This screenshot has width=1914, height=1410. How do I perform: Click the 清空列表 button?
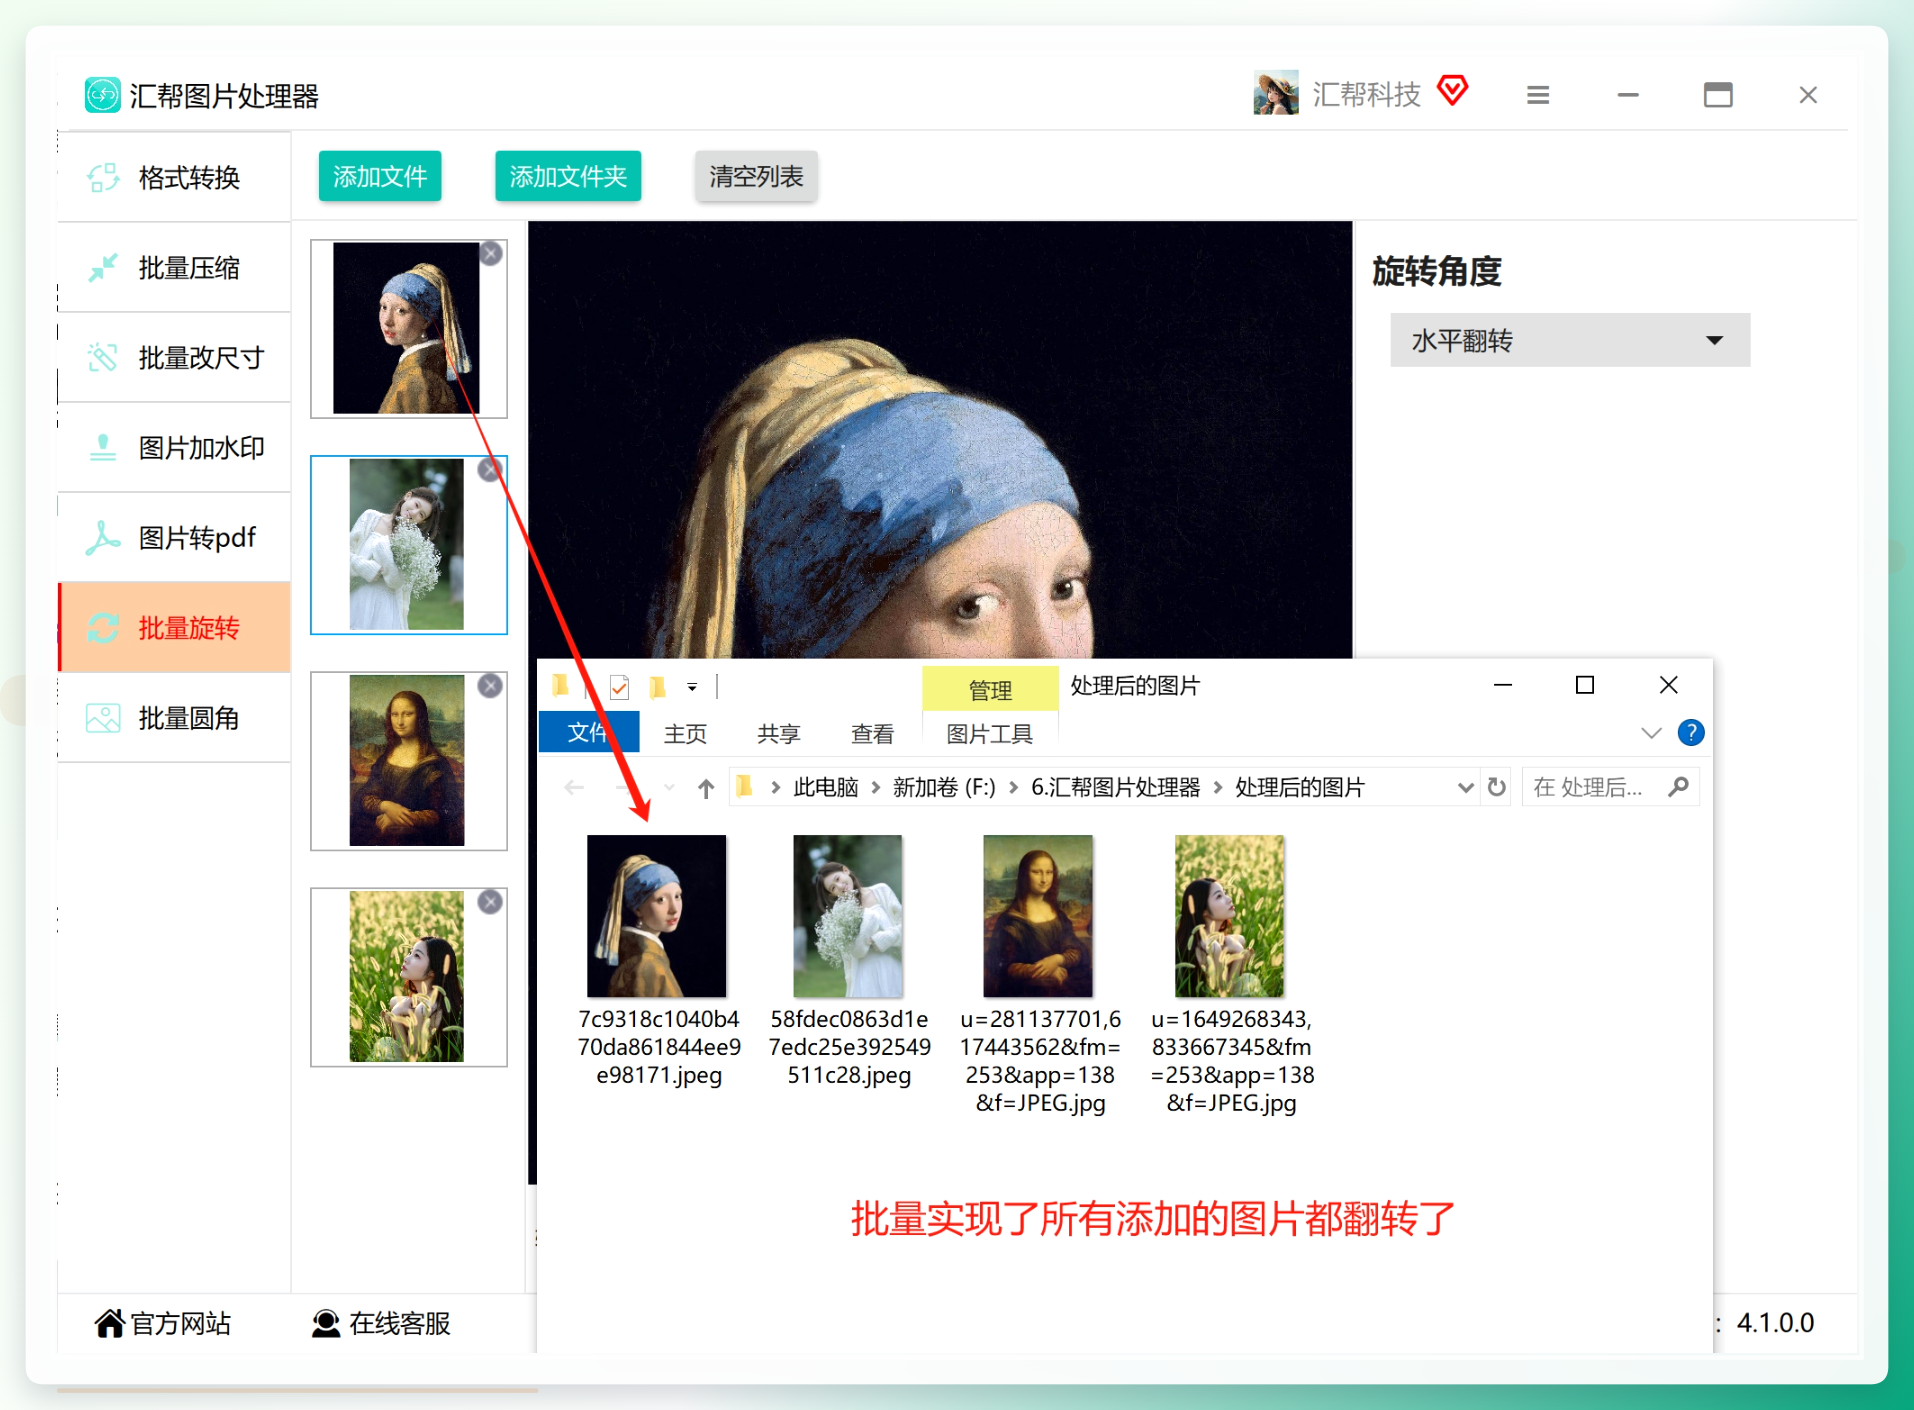pyautogui.click(x=756, y=176)
